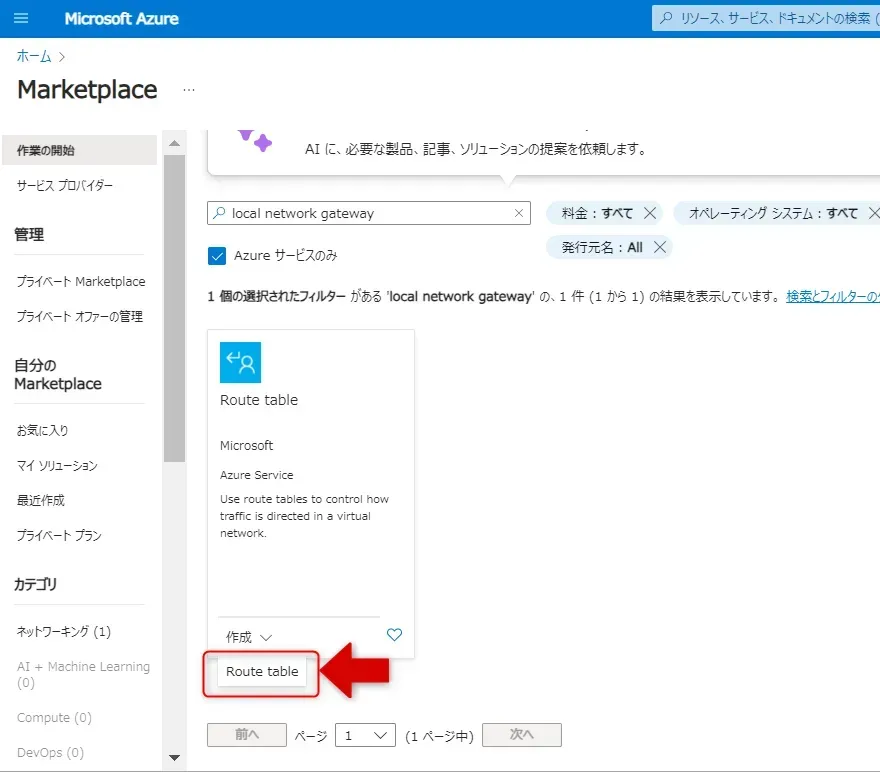The height and width of the screenshot is (772, 880).
Task: Select Route table from create menu
Action: click(262, 672)
